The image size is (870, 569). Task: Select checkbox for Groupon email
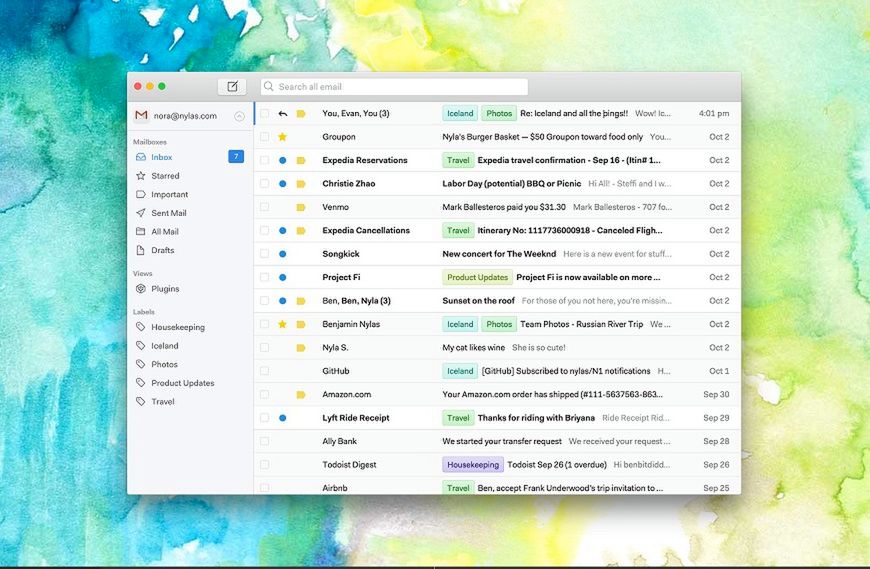(265, 136)
